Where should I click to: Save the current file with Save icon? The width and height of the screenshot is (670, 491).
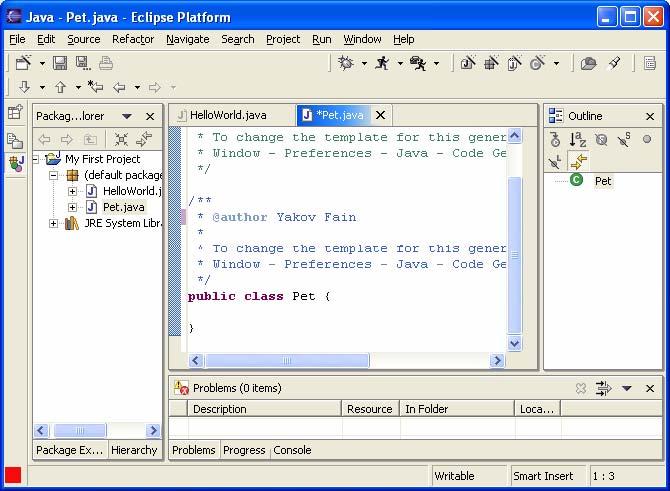pos(60,63)
